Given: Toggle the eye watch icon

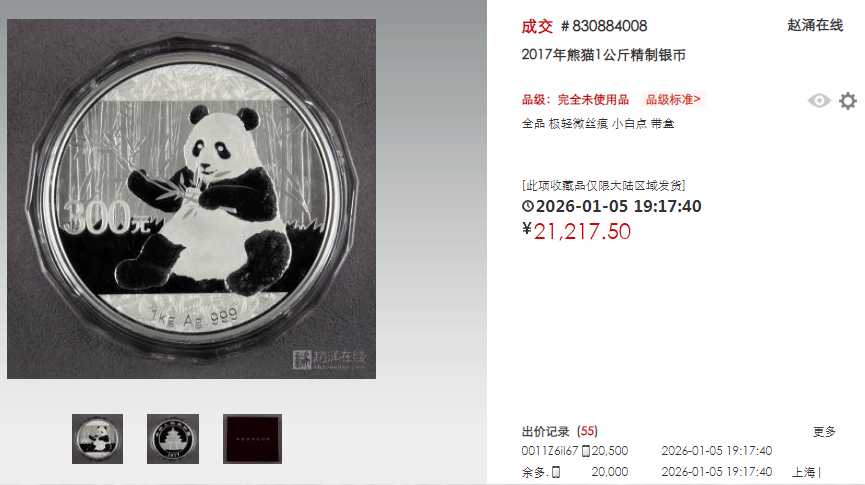Looking at the screenshot, I should pyautogui.click(x=819, y=100).
